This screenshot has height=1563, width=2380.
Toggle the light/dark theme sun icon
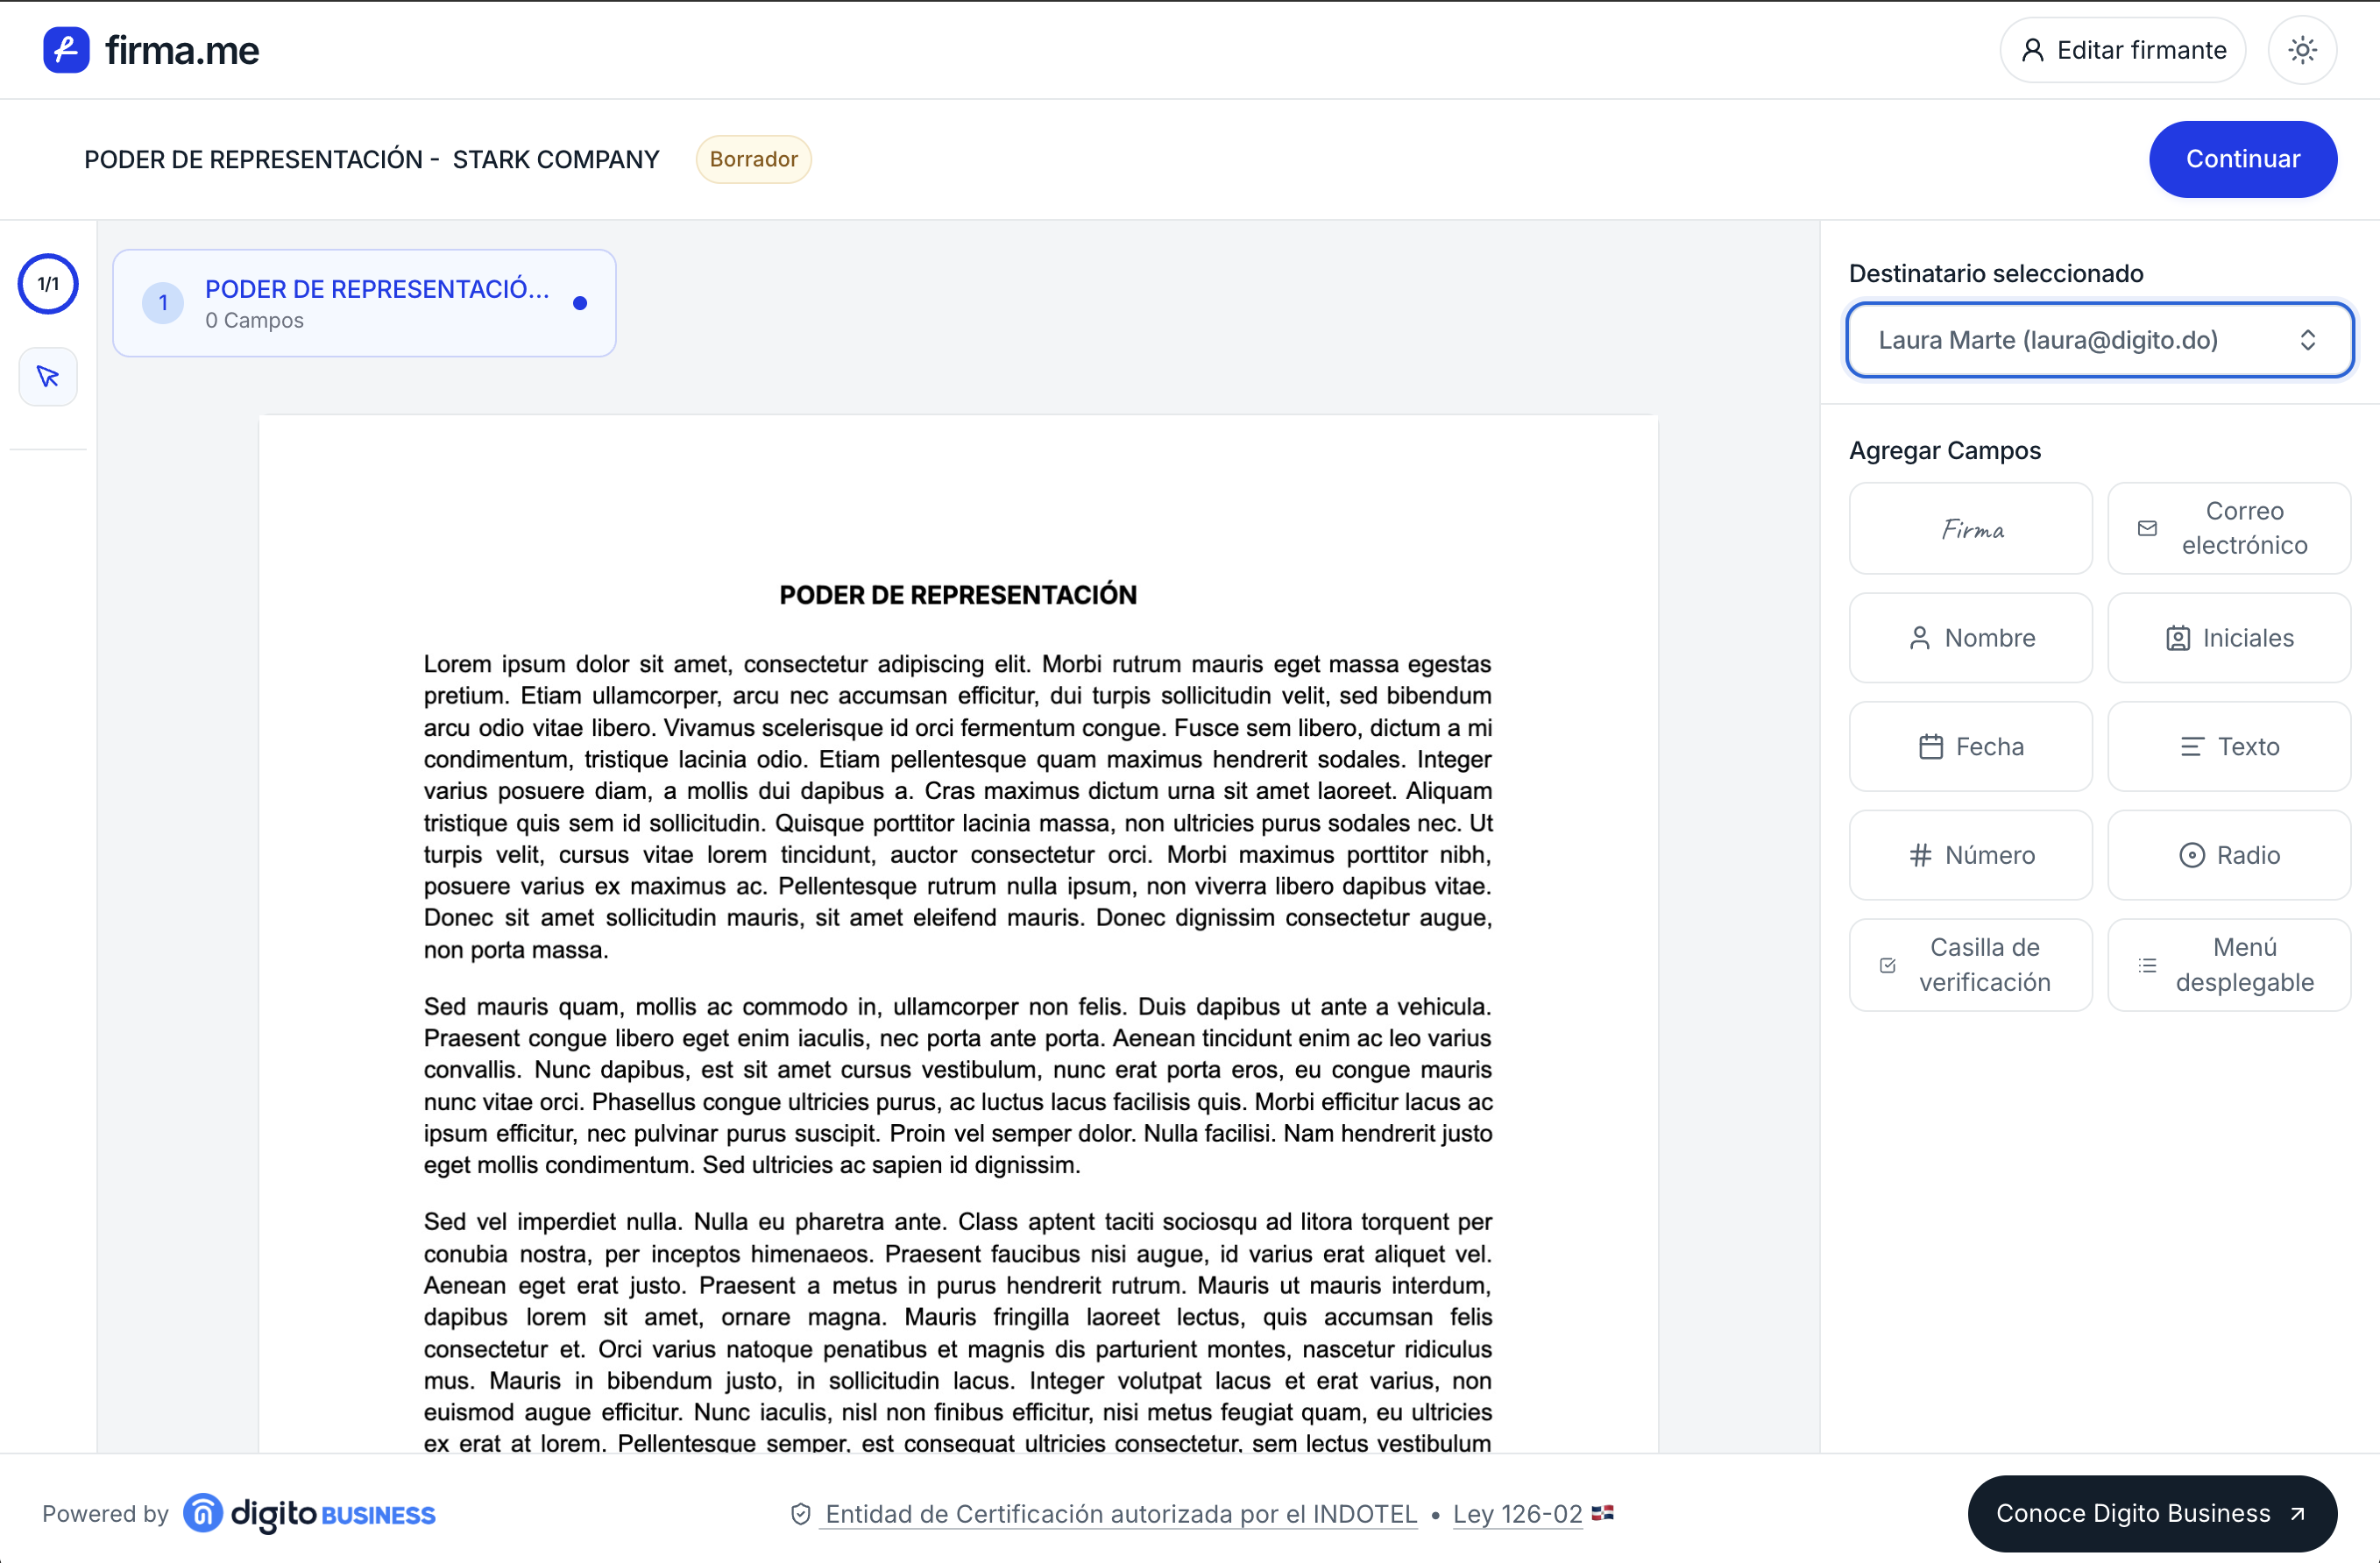click(x=2302, y=50)
